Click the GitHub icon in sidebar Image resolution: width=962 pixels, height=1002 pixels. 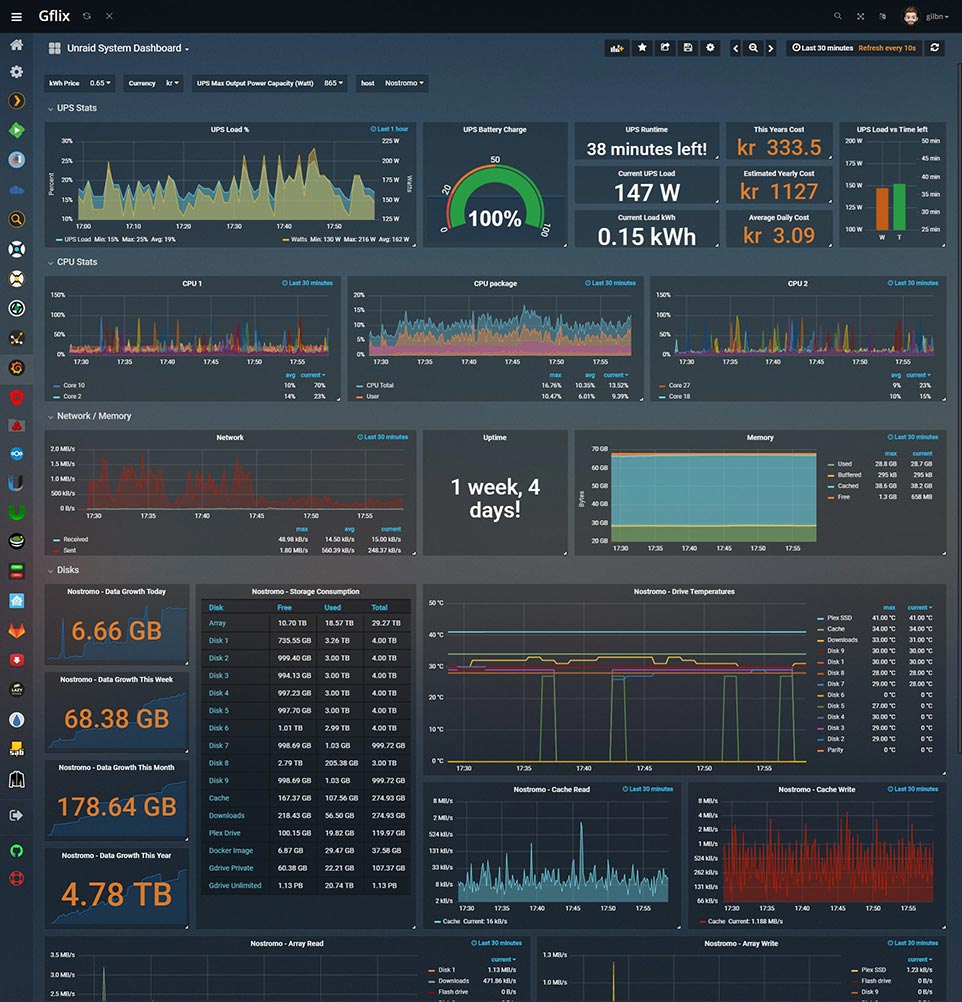(x=16, y=850)
